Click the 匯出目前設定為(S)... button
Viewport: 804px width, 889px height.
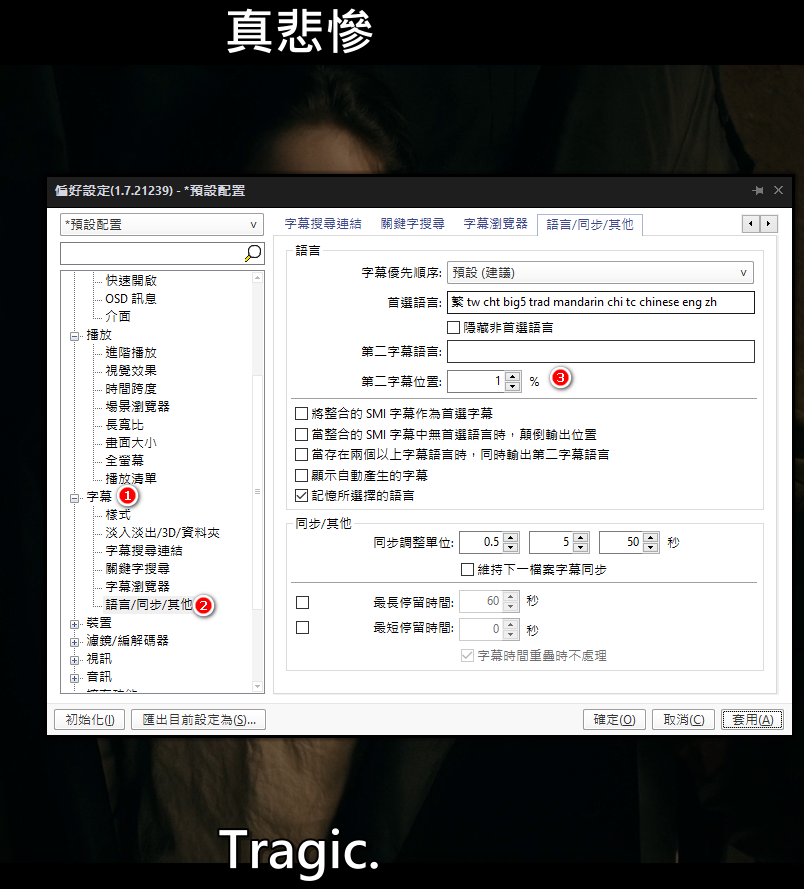tap(200, 719)
